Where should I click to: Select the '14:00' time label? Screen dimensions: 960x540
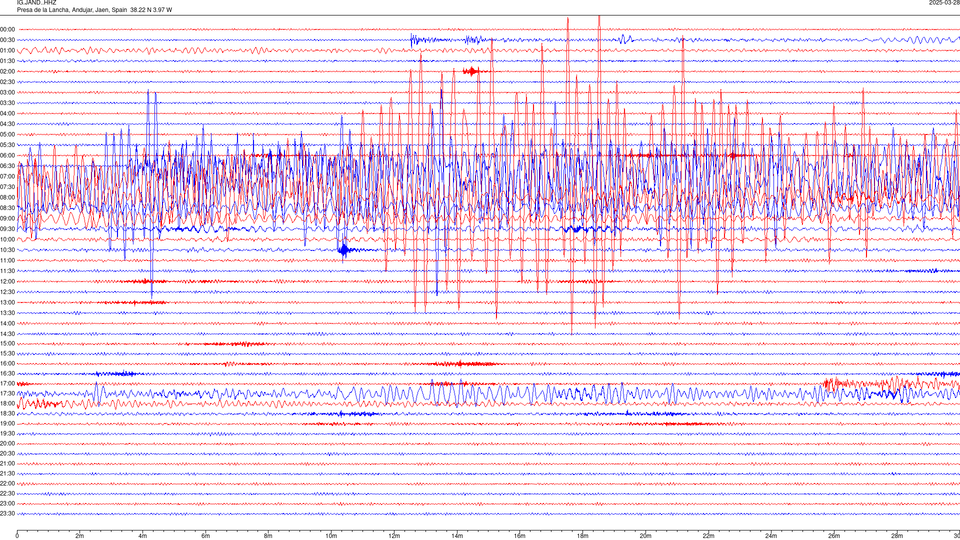7,323
